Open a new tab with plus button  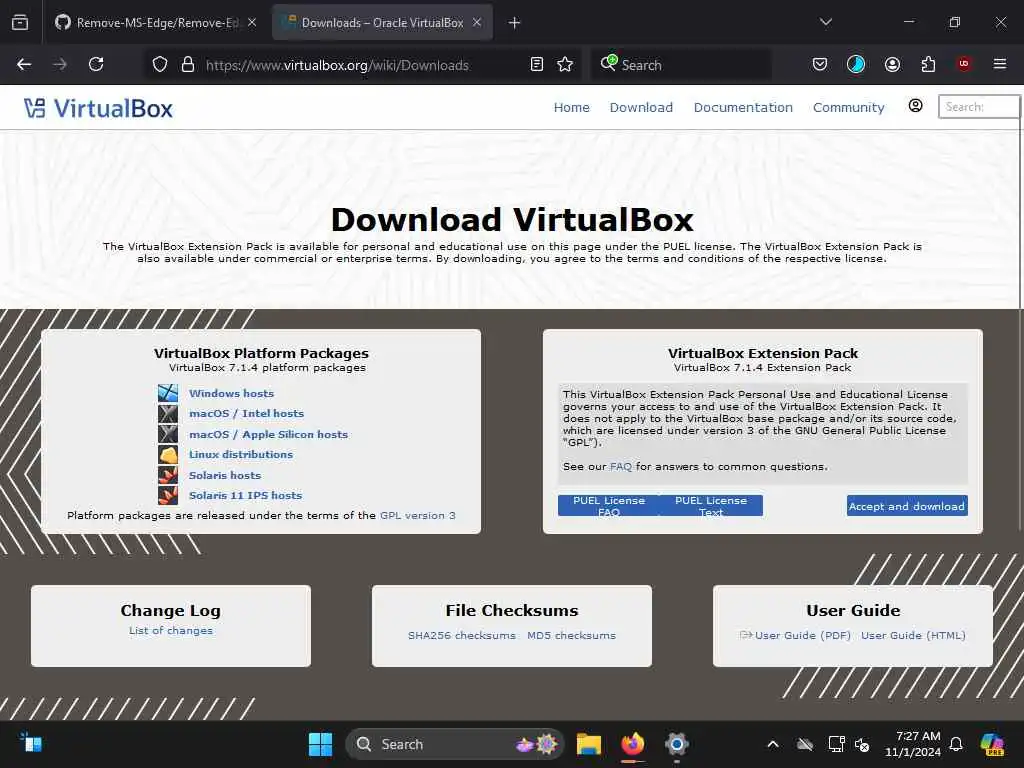tap(514, 23)
